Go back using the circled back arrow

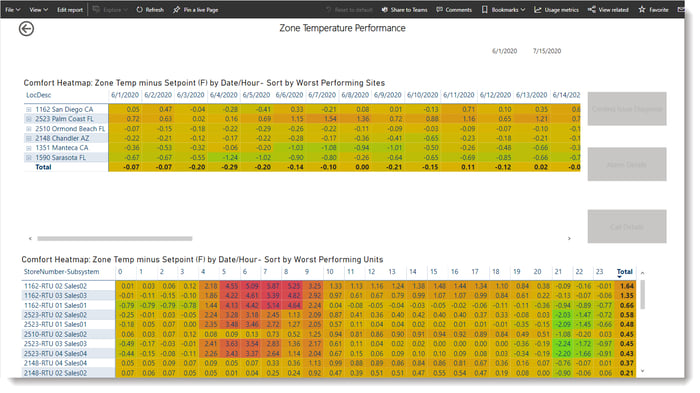coord(26,29)
